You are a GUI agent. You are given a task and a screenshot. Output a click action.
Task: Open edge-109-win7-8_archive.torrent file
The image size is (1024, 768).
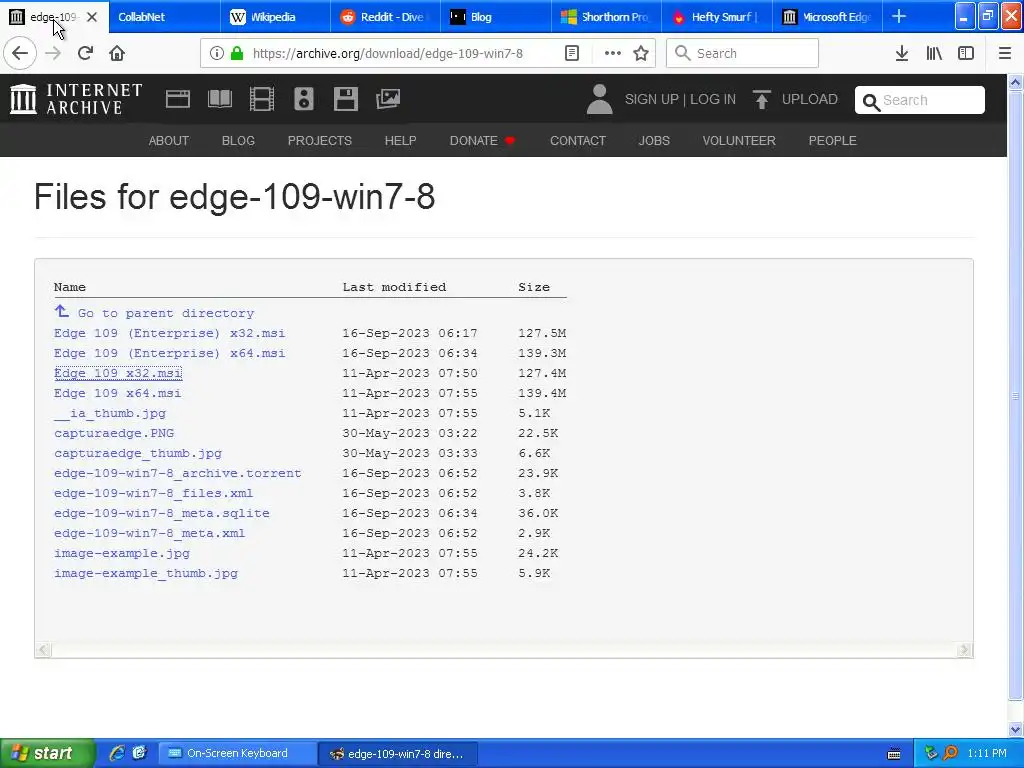(178, 473)
